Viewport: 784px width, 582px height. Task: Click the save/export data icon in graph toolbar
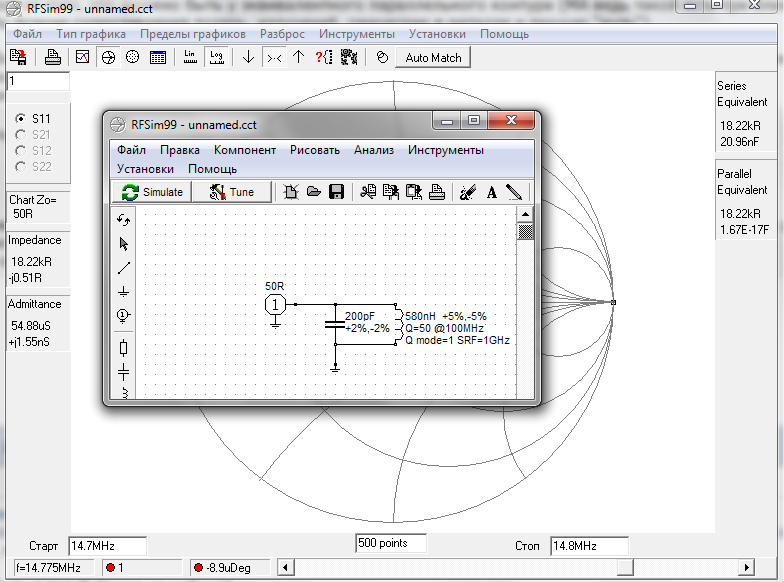(18, 58)
